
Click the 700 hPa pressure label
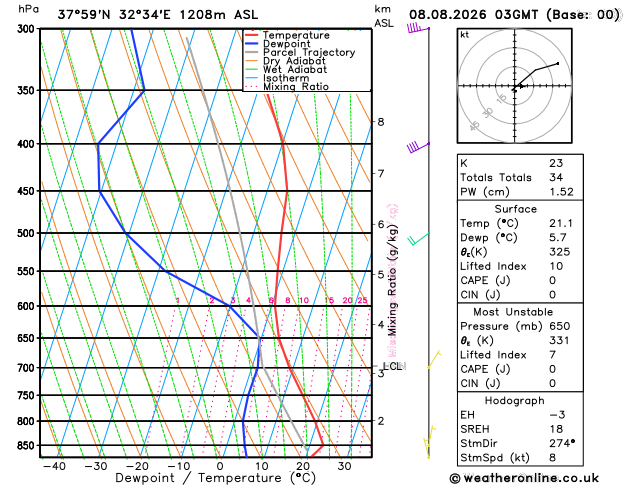pos(28,368)
